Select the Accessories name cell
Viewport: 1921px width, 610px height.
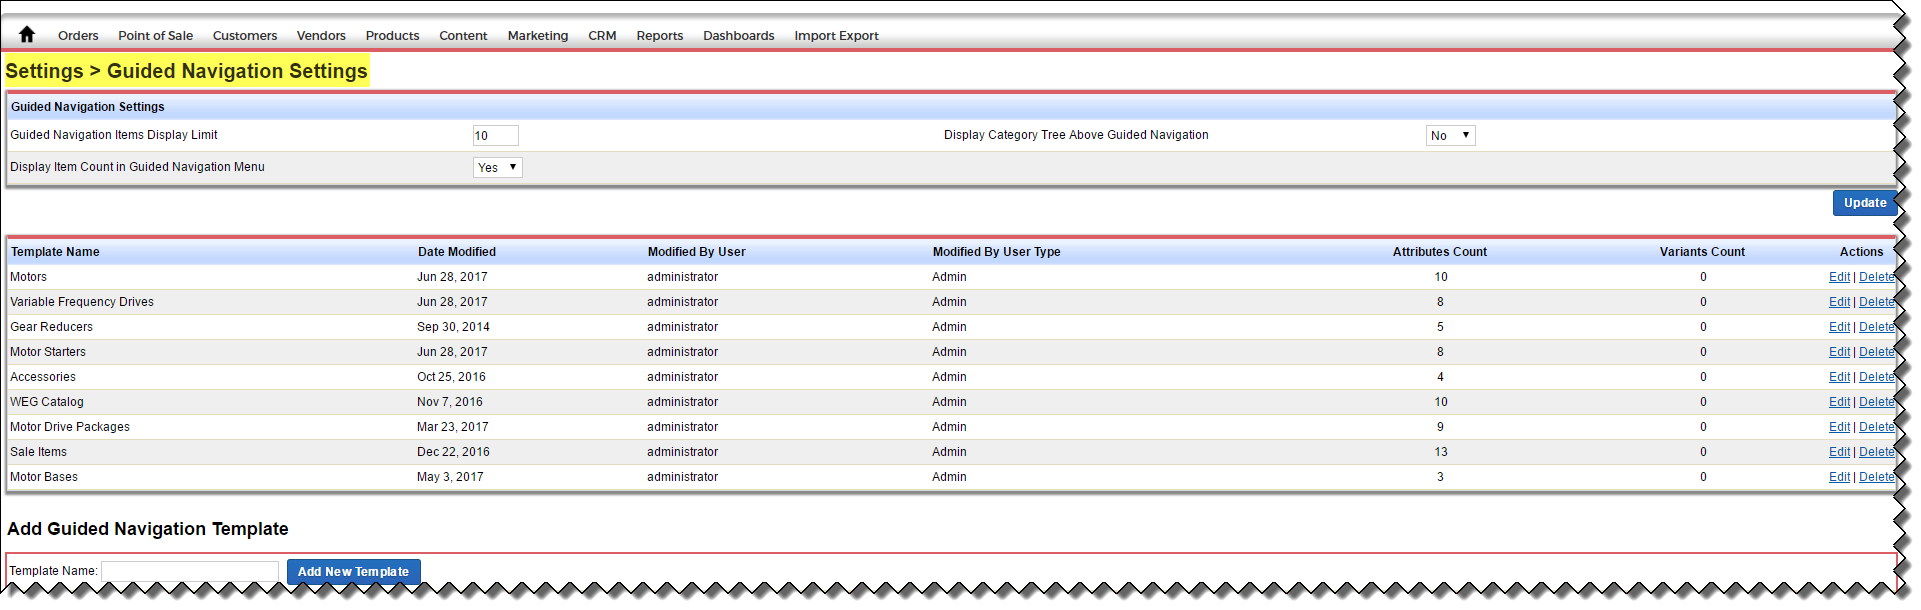coord(43,377)
